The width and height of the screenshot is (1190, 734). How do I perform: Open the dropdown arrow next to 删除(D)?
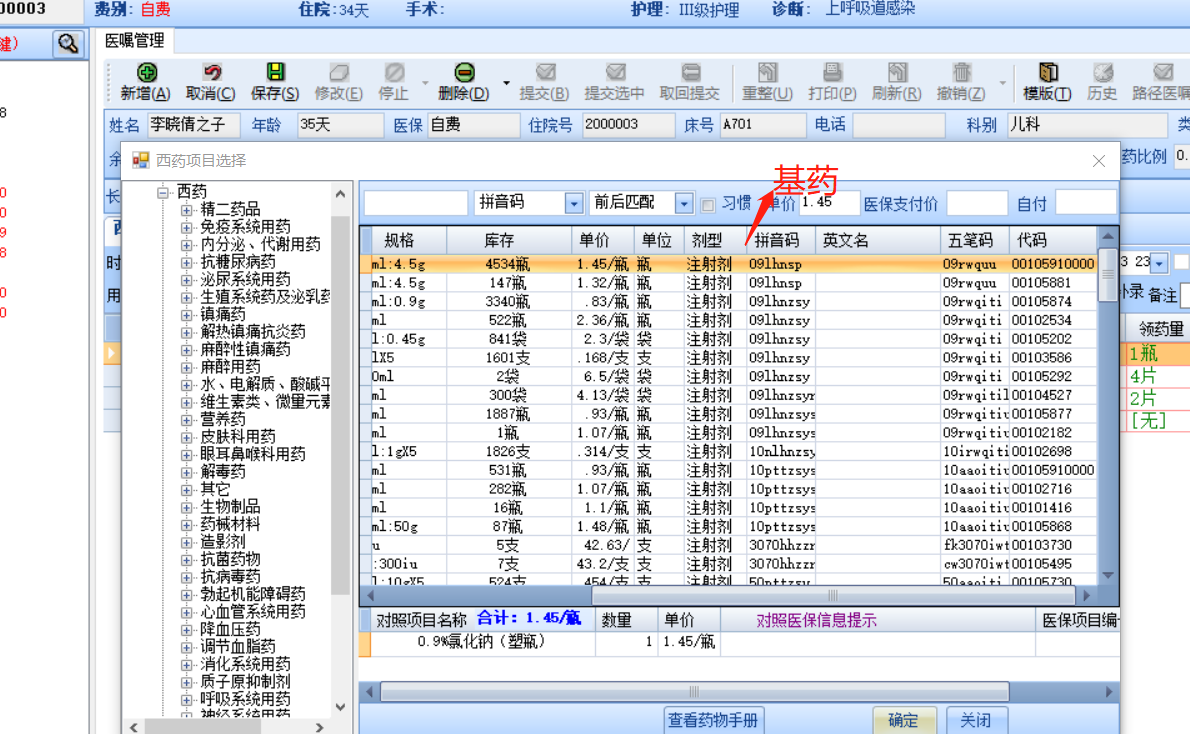(506, 83)
